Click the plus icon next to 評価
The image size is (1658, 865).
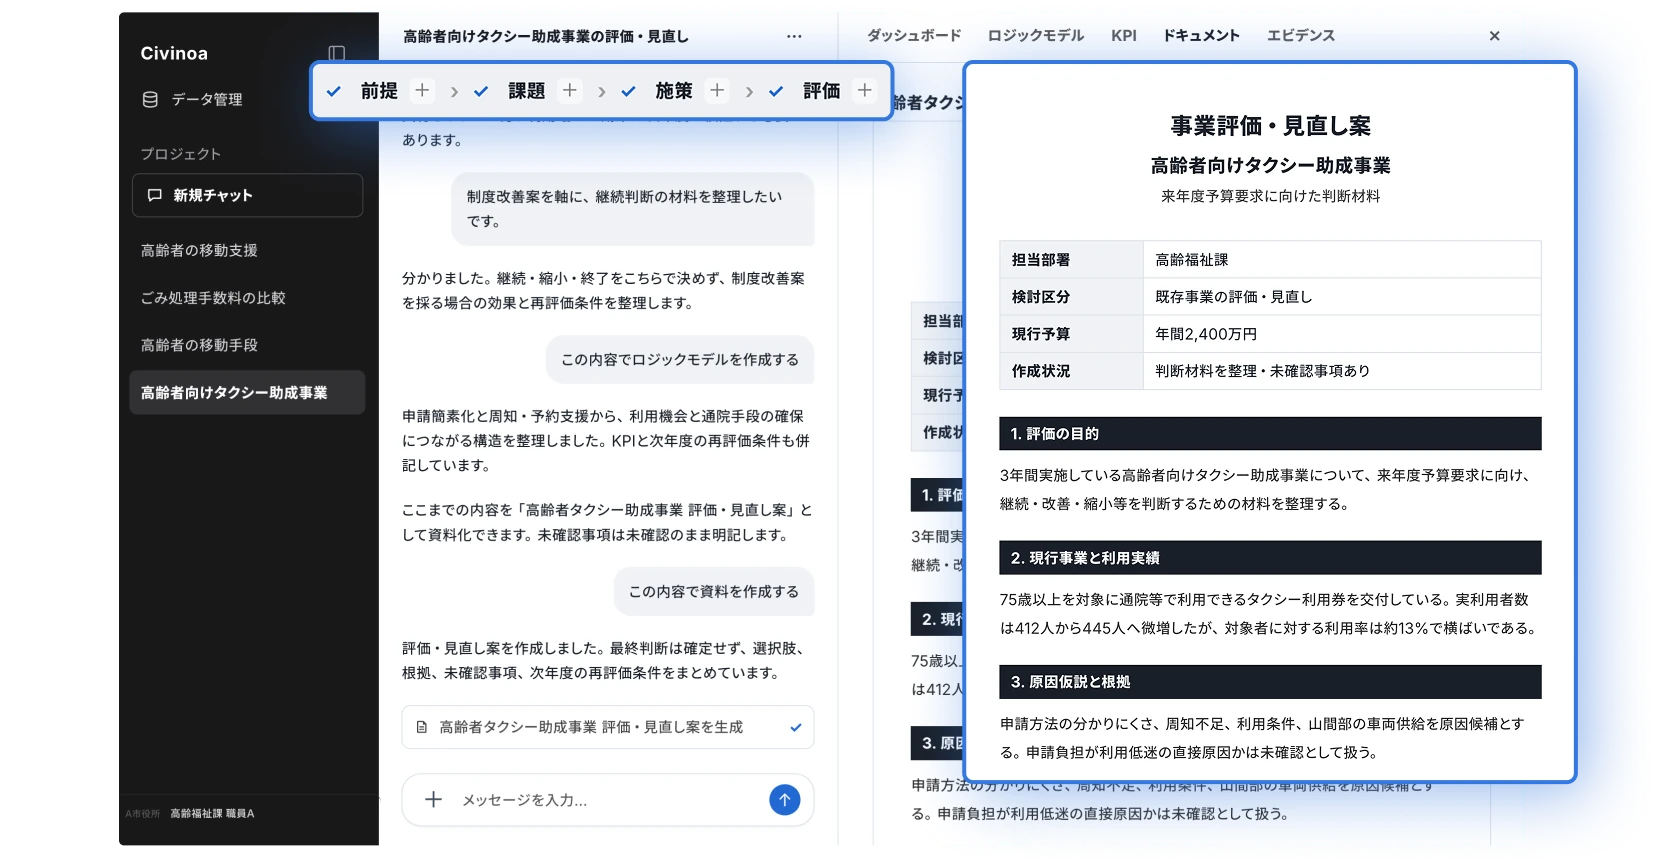point(865,90)
